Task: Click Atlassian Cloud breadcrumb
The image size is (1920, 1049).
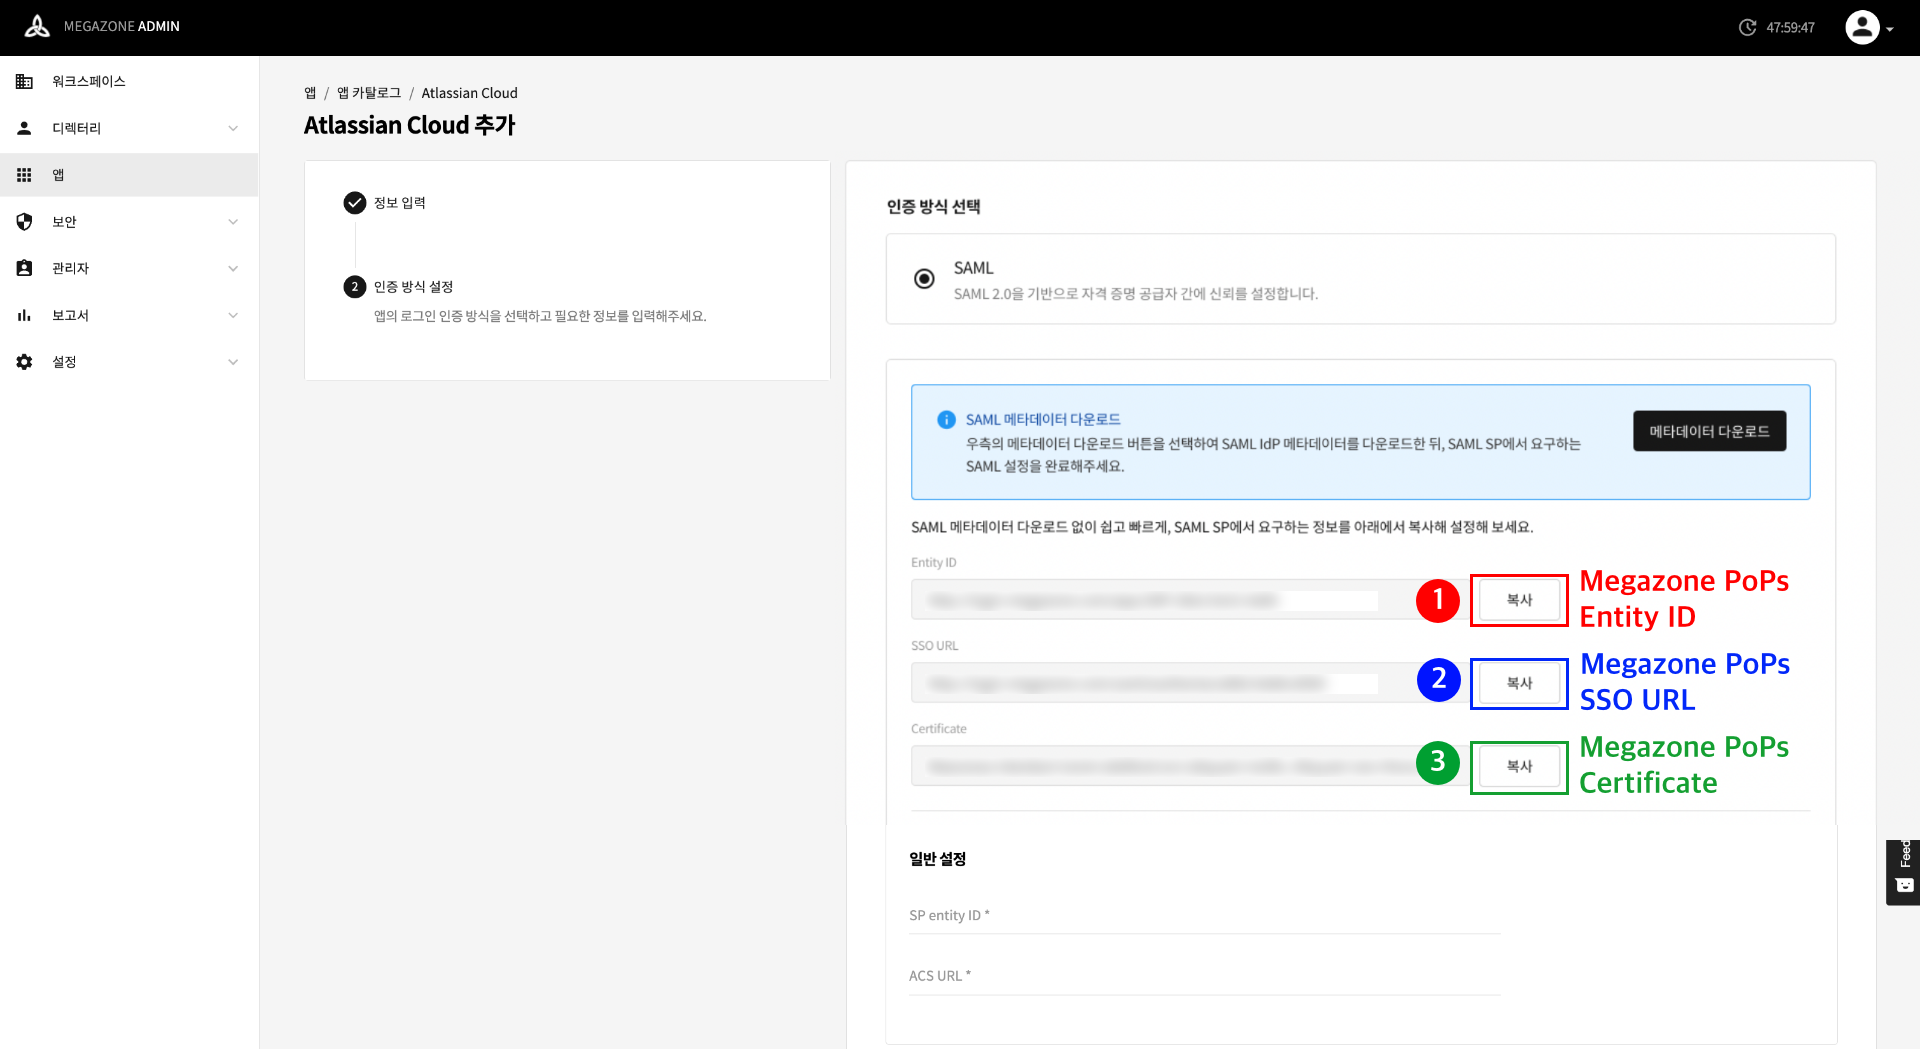Action: coord(469,93)
